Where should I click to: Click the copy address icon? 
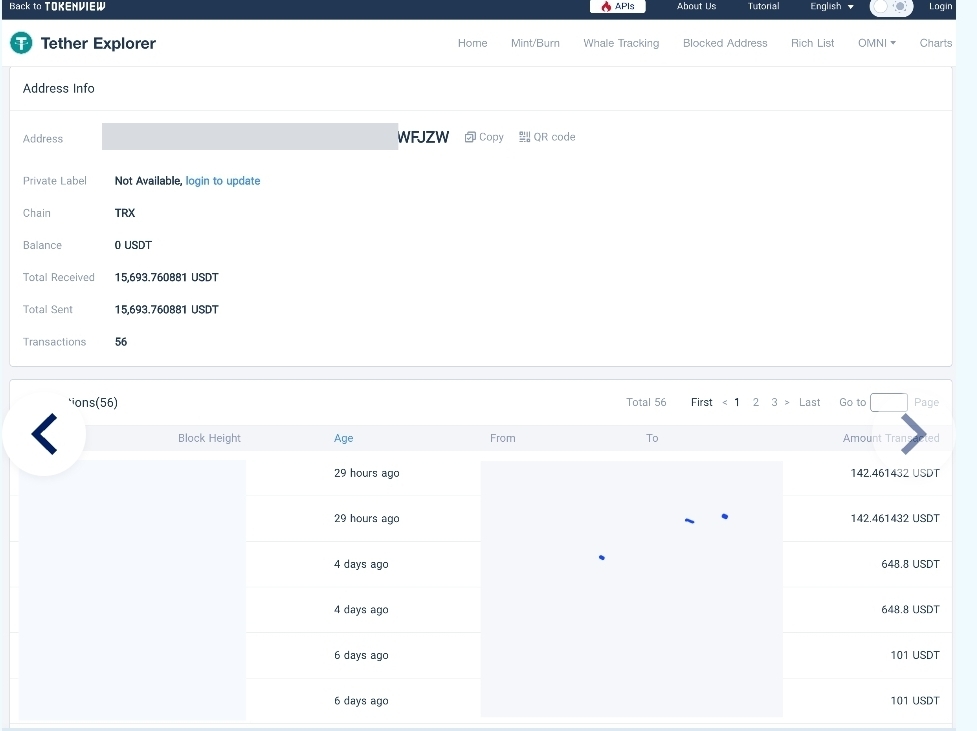coord(470,137)
